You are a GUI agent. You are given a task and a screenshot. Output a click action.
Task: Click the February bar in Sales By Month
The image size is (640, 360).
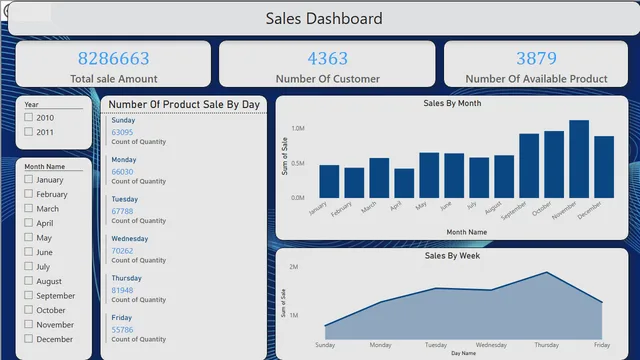[354, 183]
